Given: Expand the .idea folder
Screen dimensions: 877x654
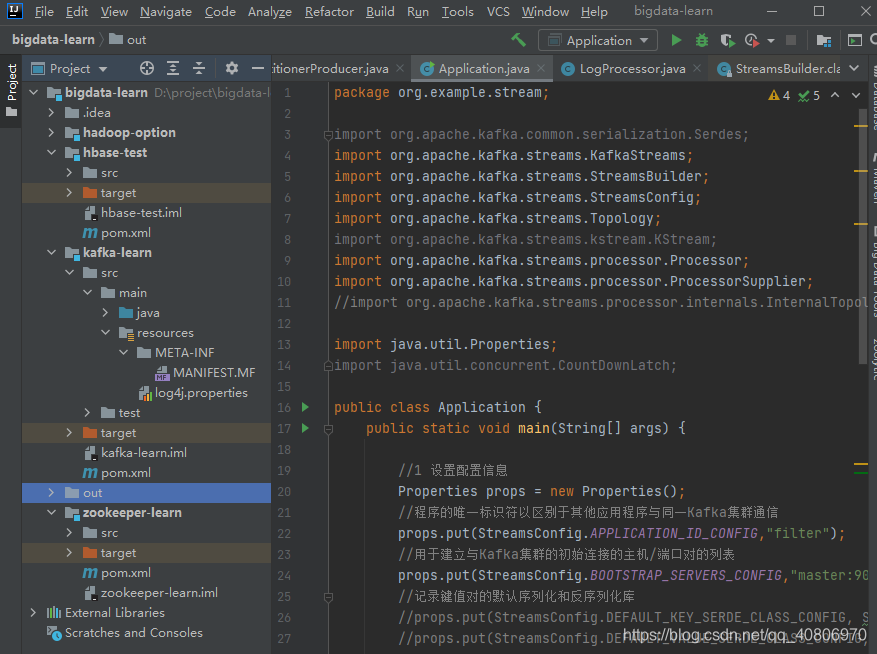Looking at the screenshot, I should (51, 112).
